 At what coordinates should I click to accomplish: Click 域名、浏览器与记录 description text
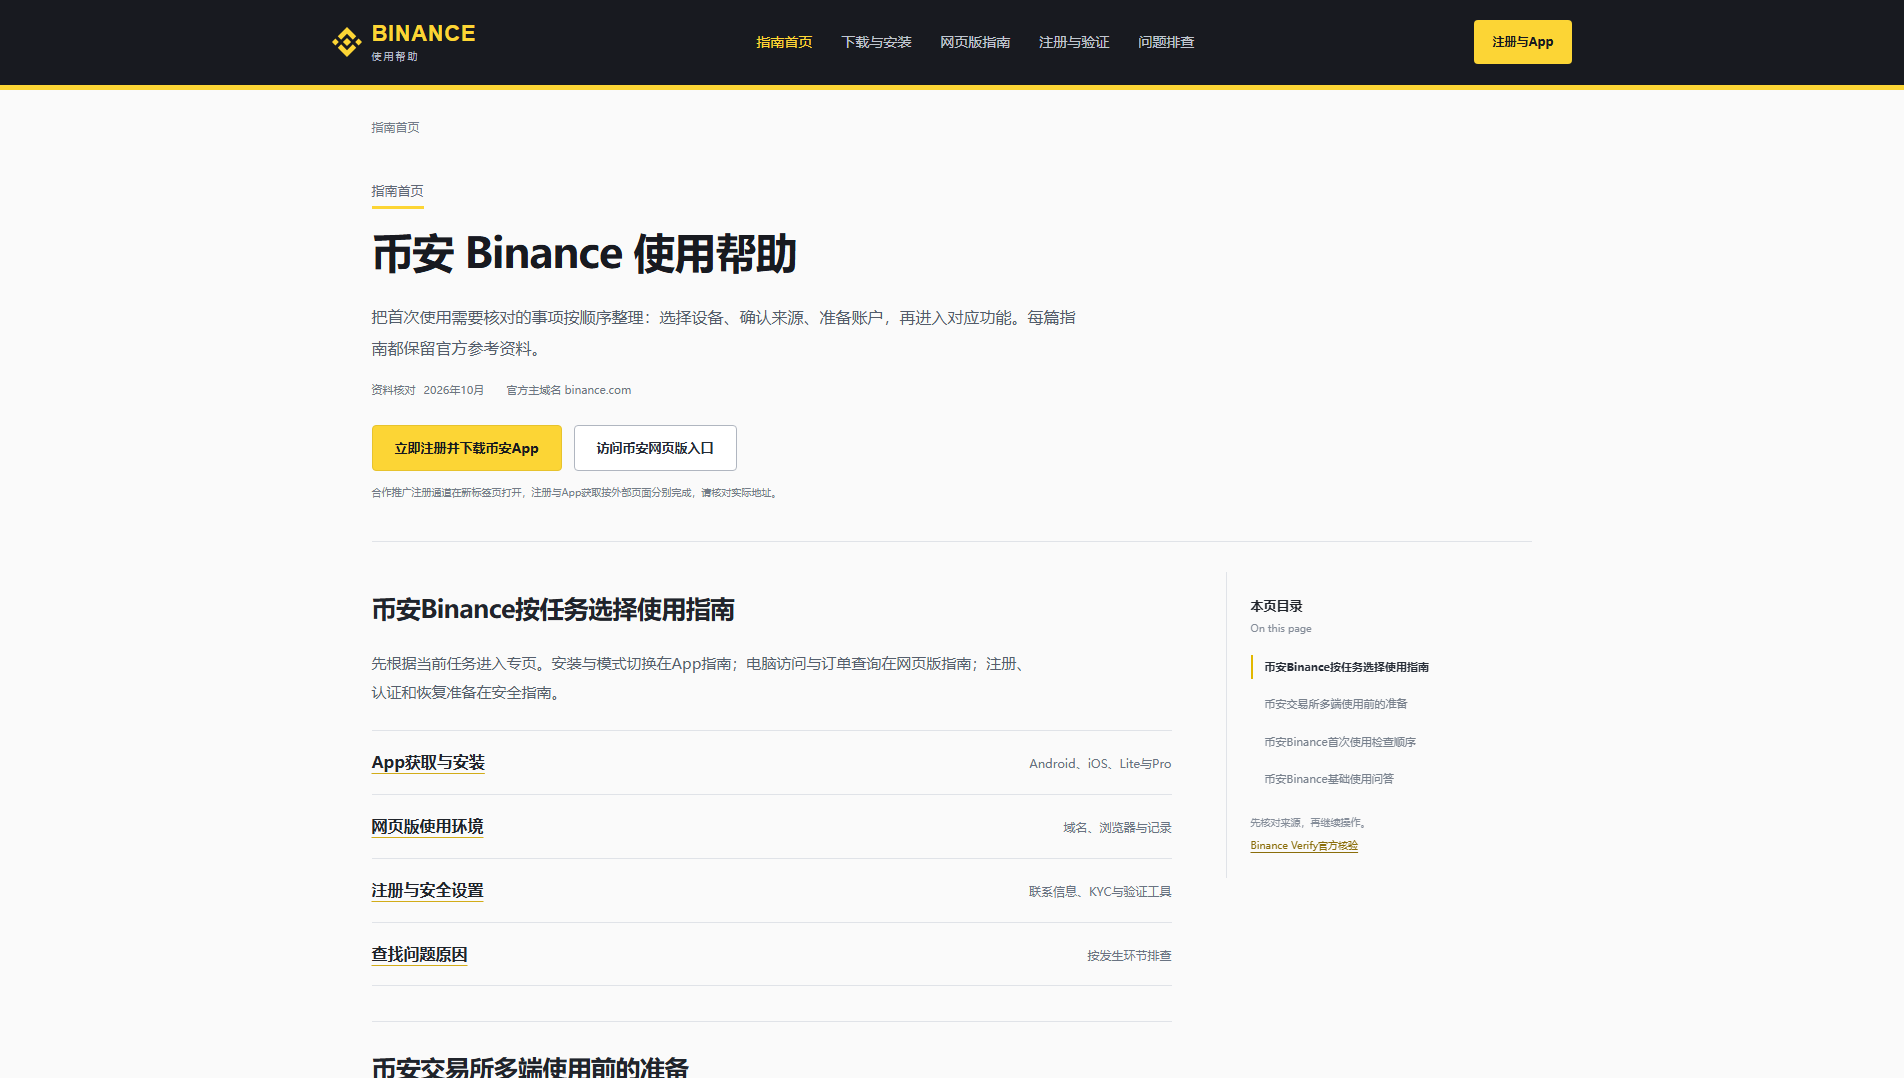pos(1117,828)
